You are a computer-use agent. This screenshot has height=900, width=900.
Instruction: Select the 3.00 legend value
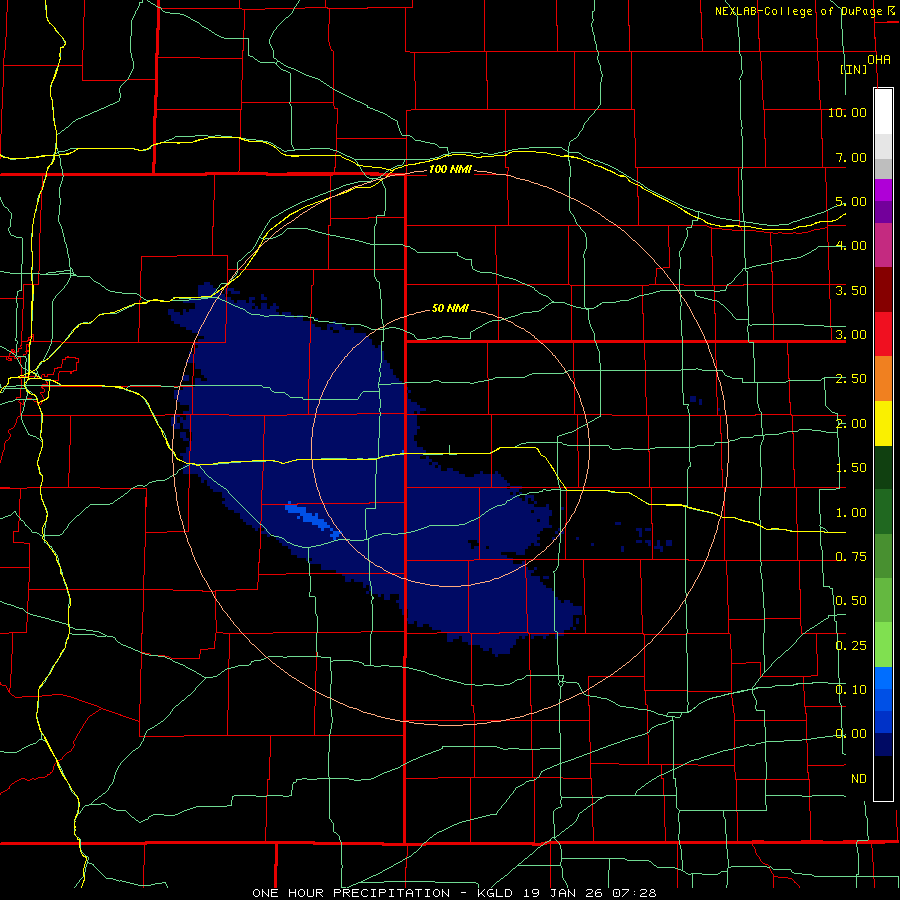point(851,335)
